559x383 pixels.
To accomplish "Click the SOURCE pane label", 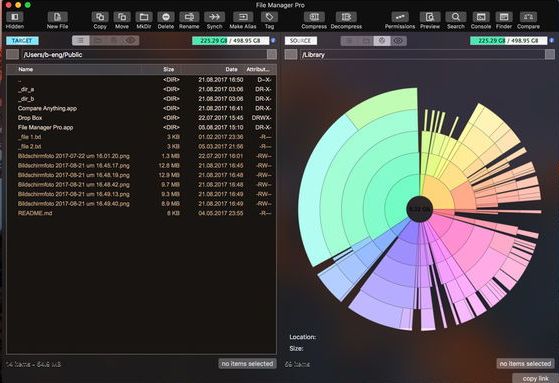I will pos(301,41).
